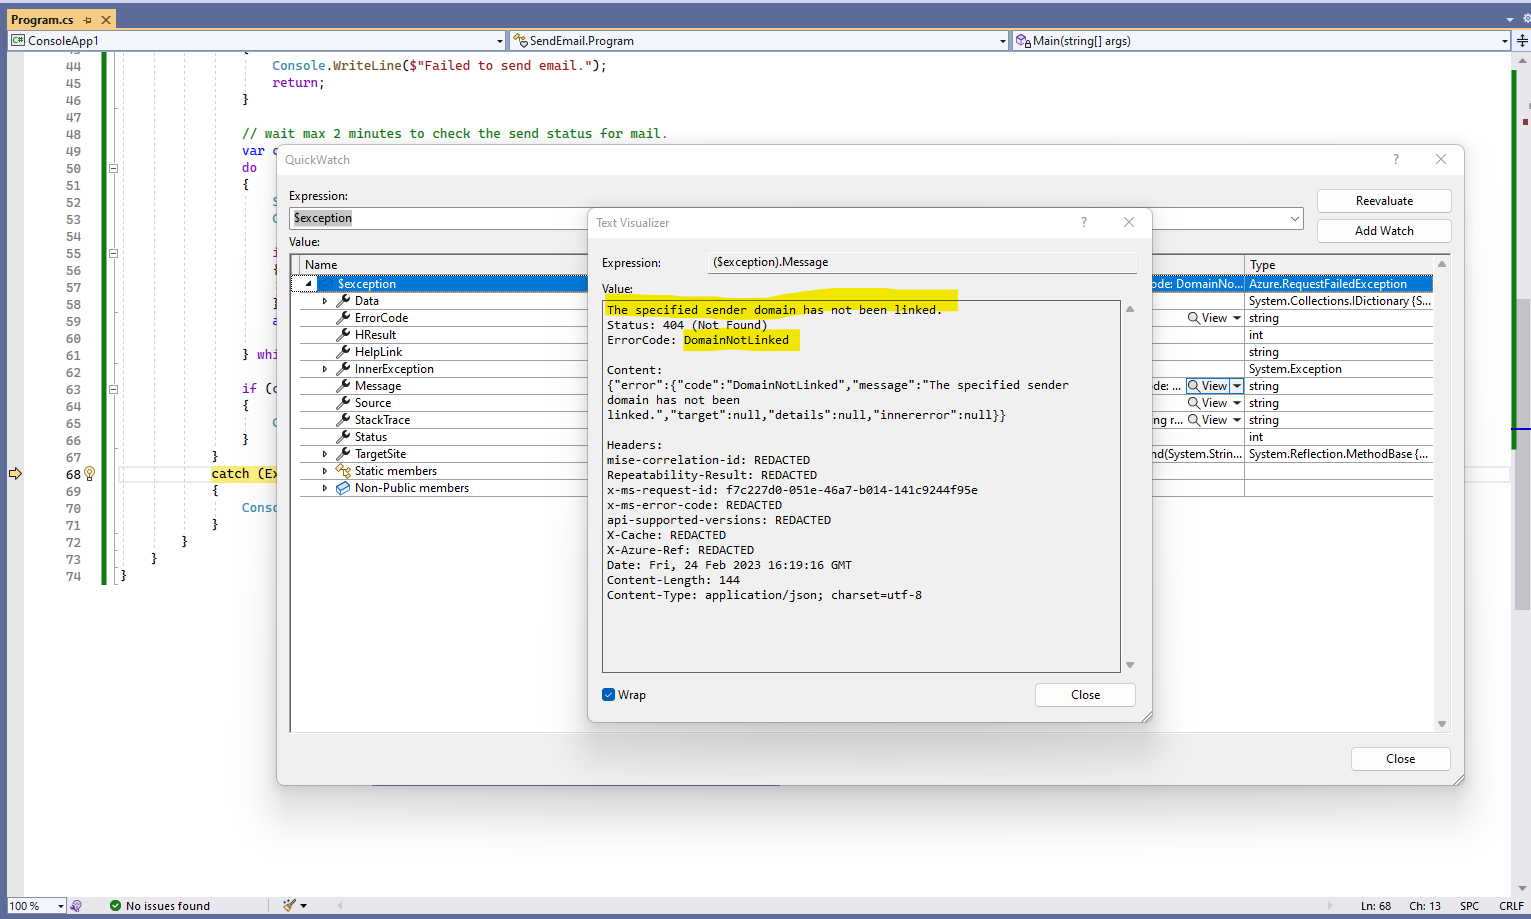
Task: Expand the Data node
Action: point(324,301)
